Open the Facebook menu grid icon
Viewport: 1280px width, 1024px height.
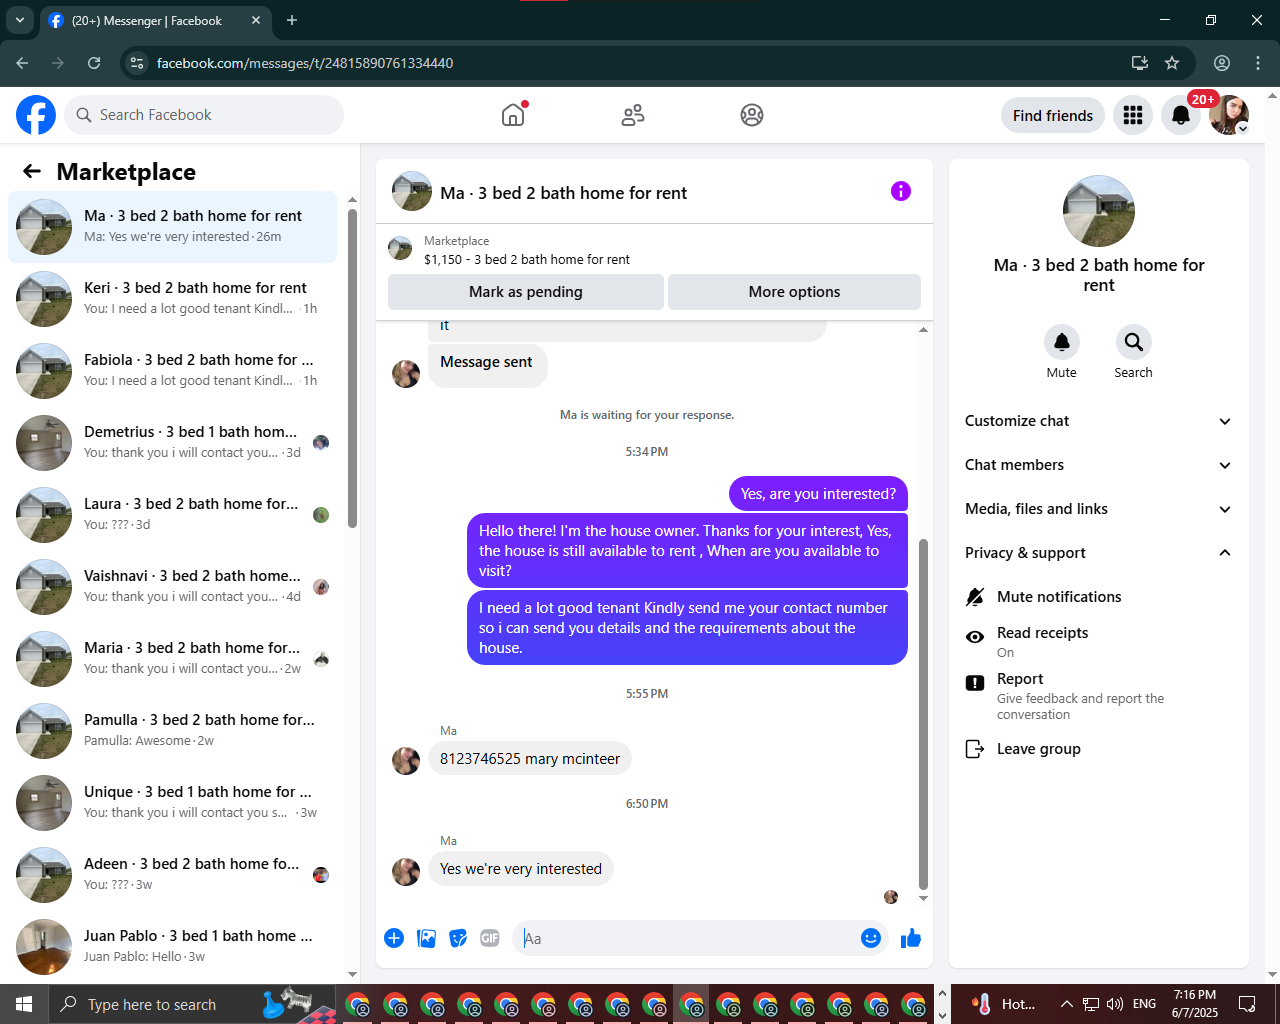click(x=1133, y=115)
